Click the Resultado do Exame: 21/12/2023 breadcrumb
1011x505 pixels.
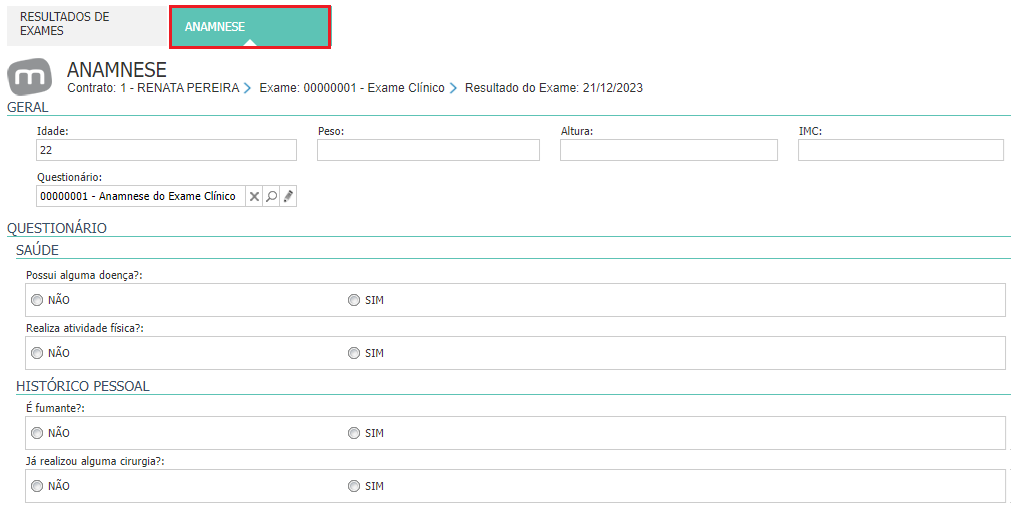(x=554, y=88)
